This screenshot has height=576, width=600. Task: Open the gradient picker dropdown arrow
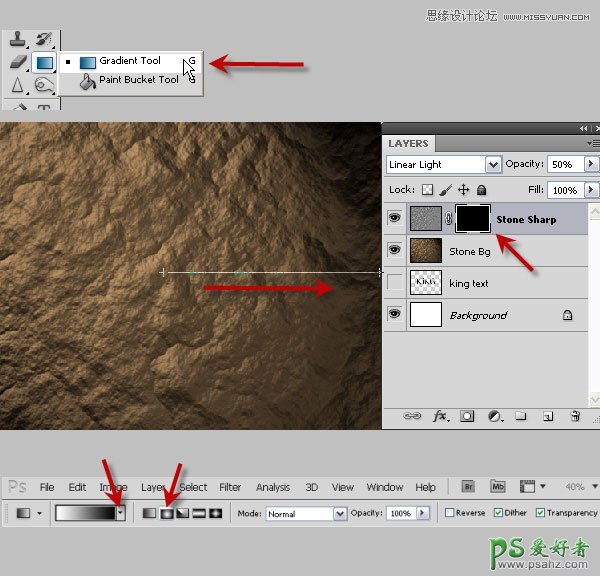[x=121, y=513]
